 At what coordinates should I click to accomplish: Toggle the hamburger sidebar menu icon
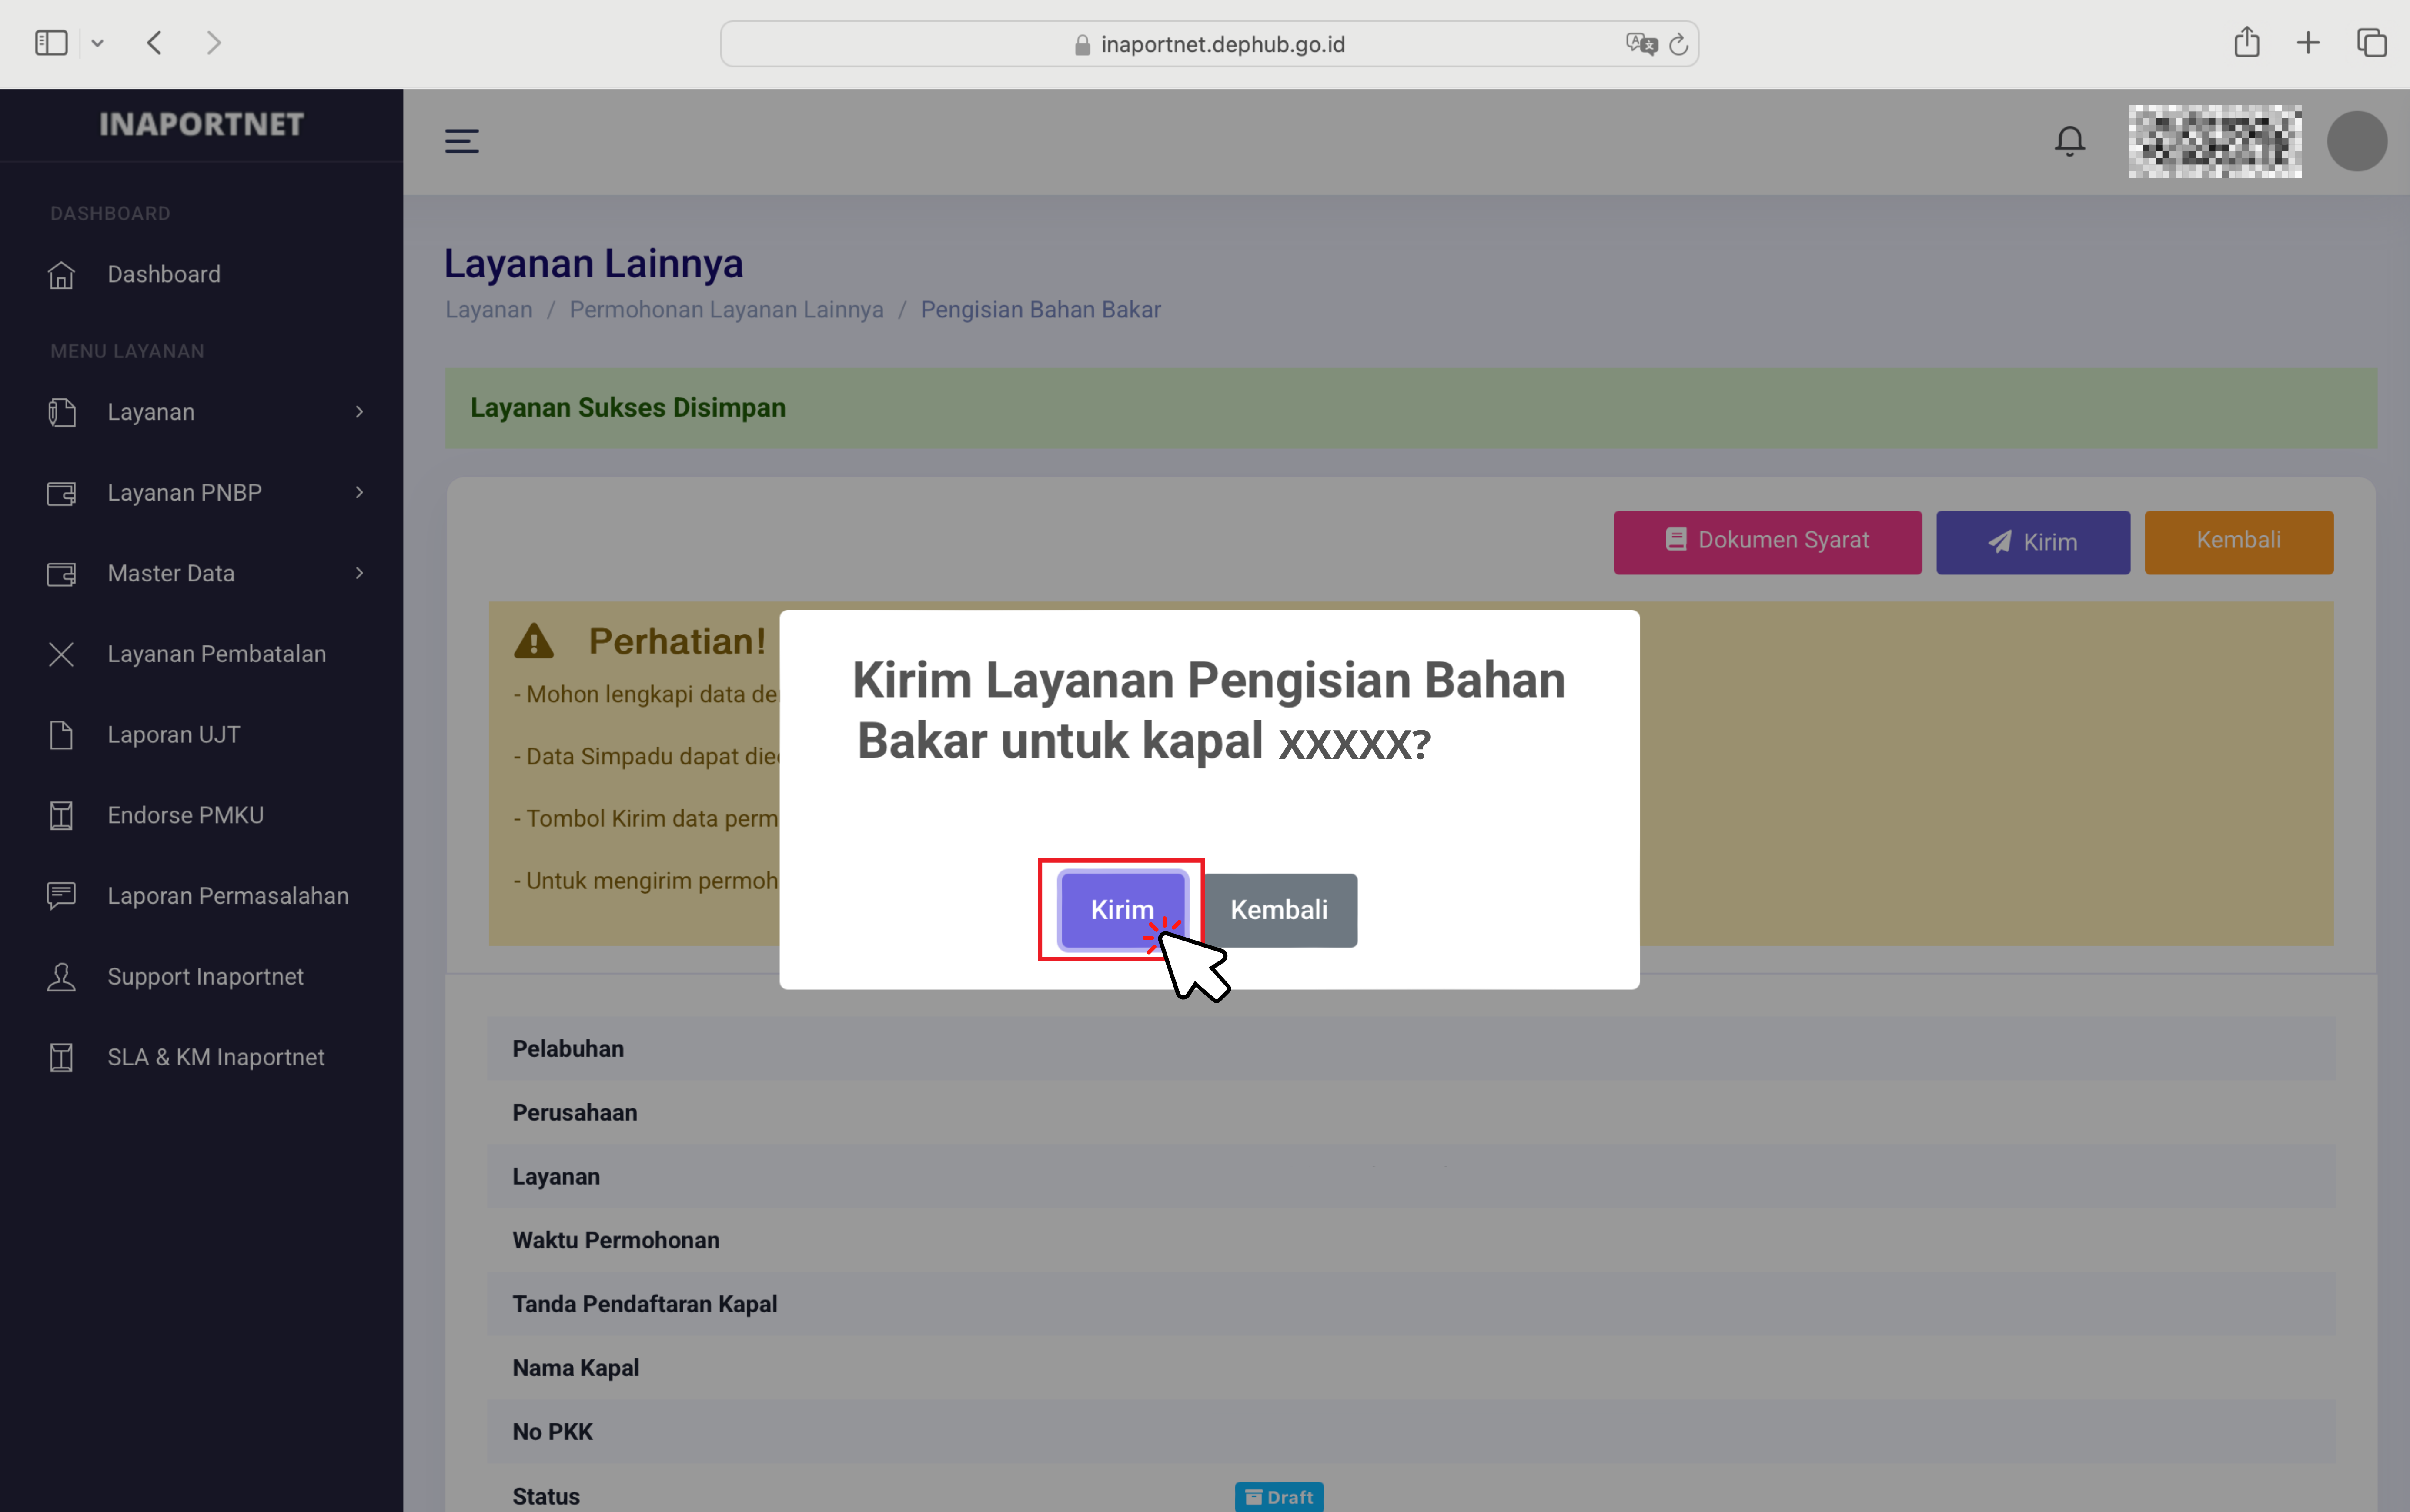point(461,141)
